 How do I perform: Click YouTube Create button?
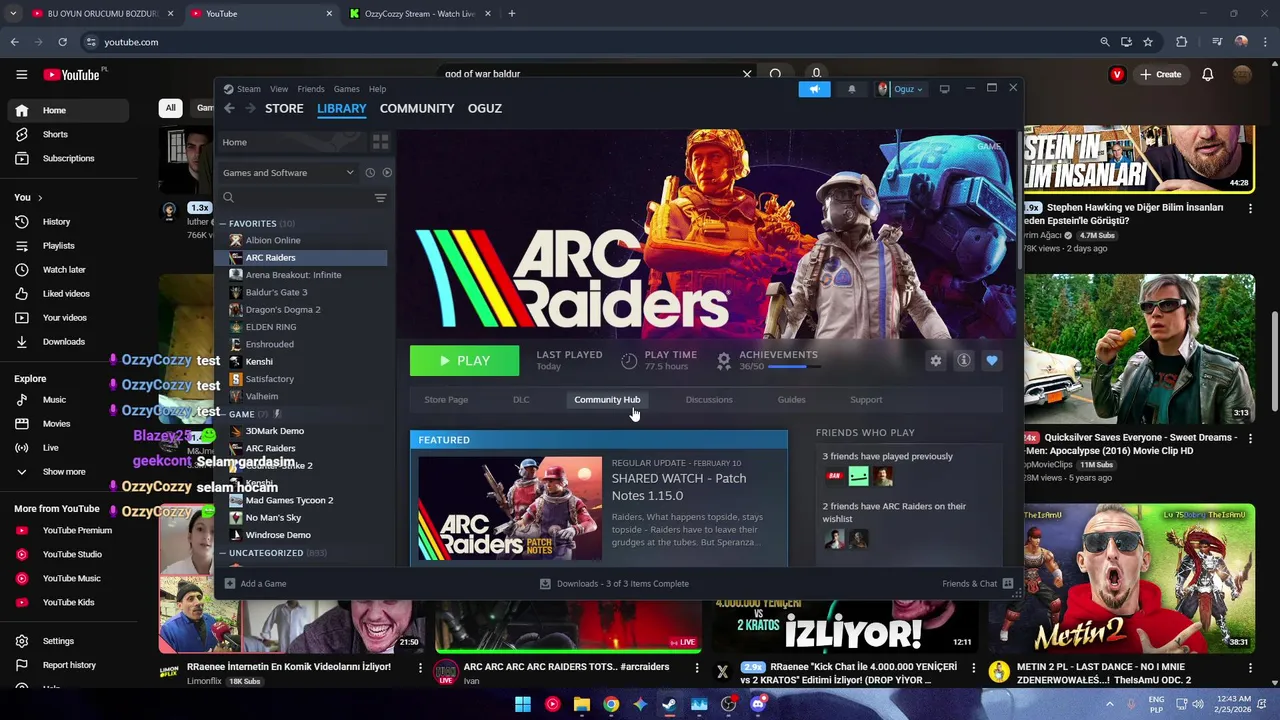tap(1160, 74)
